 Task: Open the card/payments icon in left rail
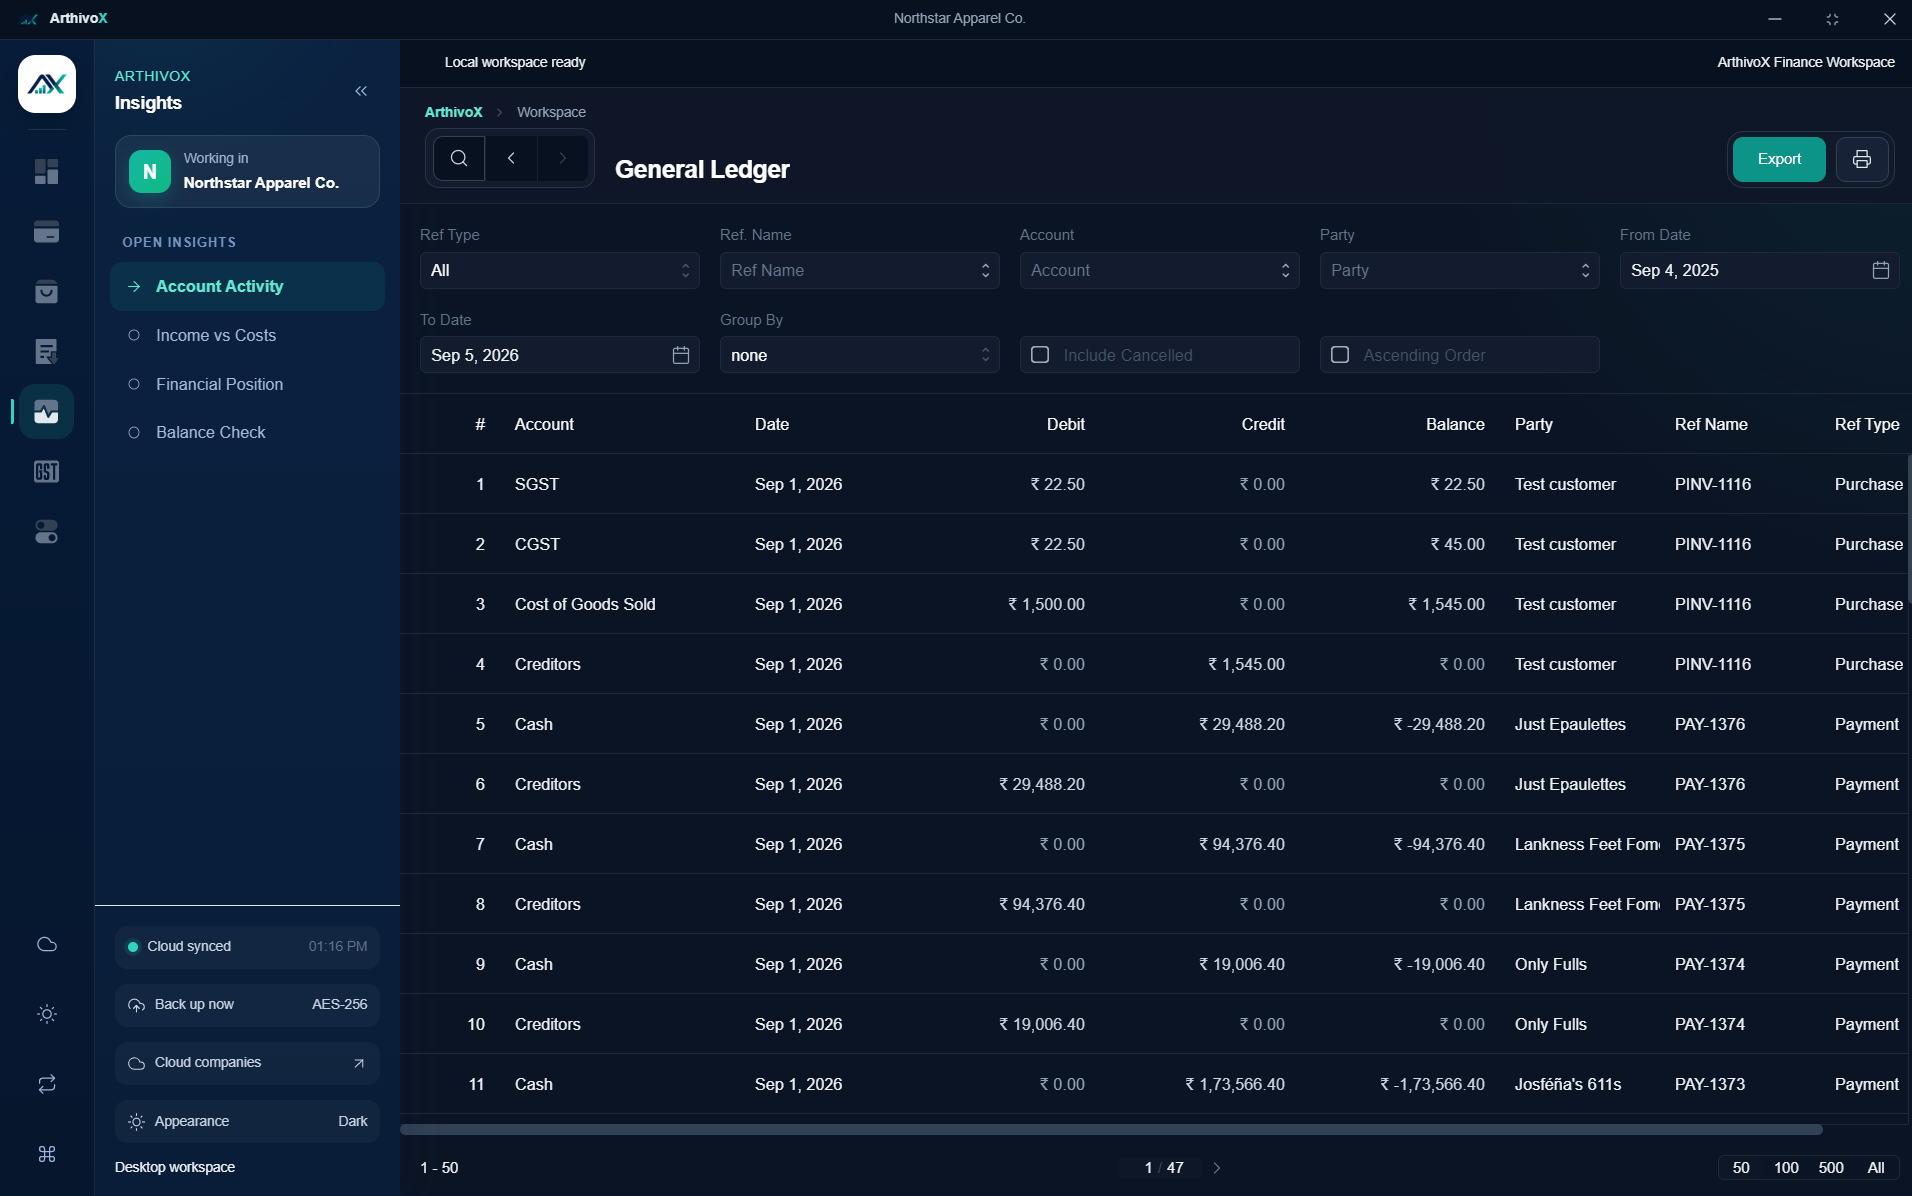[x=46, y=232]
